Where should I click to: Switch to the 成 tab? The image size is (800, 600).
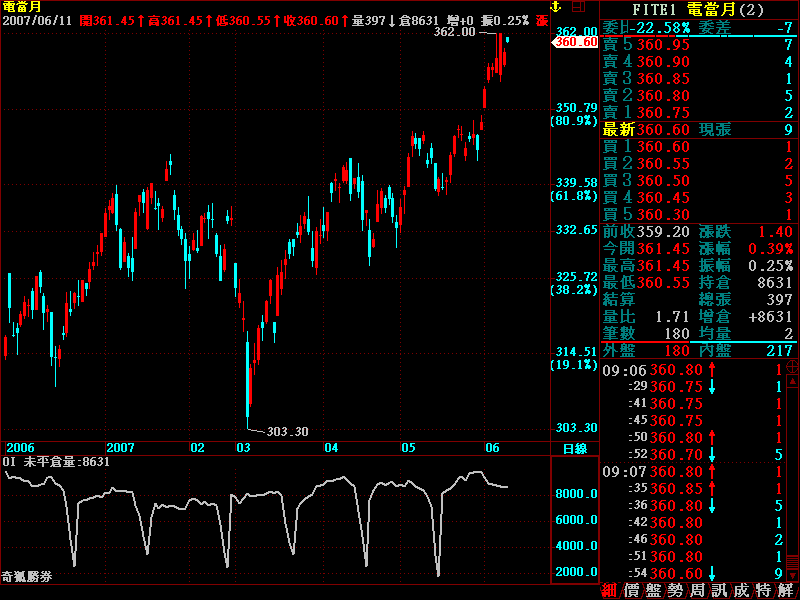741,590
